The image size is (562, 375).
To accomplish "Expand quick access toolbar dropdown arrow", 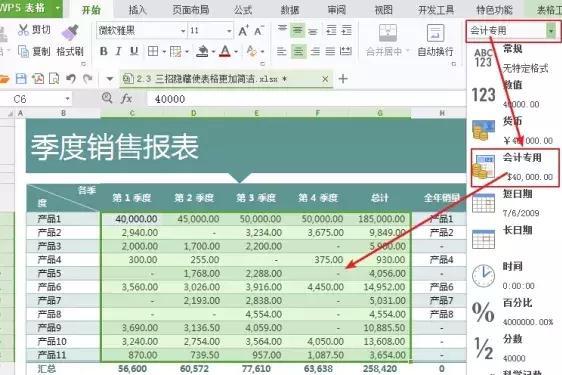I will click(x=110, y=79).
